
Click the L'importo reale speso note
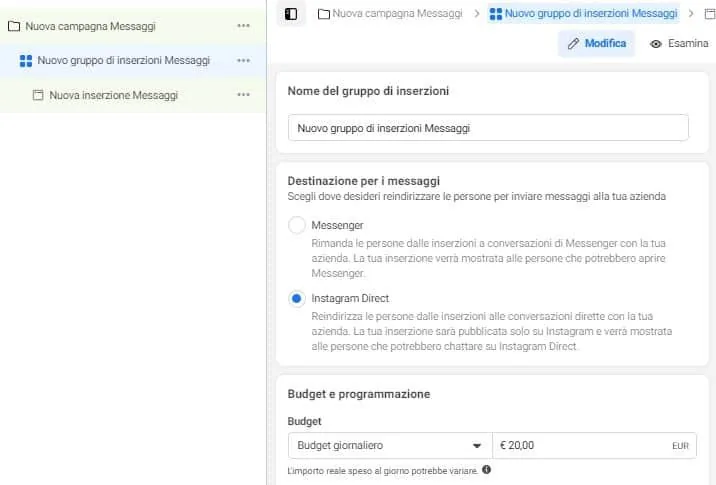point(383,470)
